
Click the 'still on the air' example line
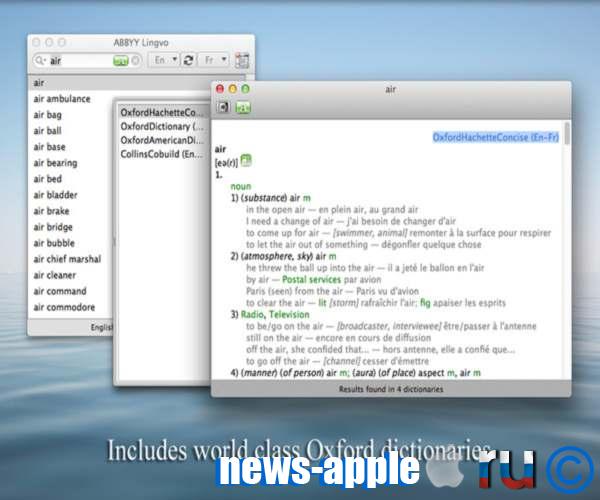coord(339,338)
